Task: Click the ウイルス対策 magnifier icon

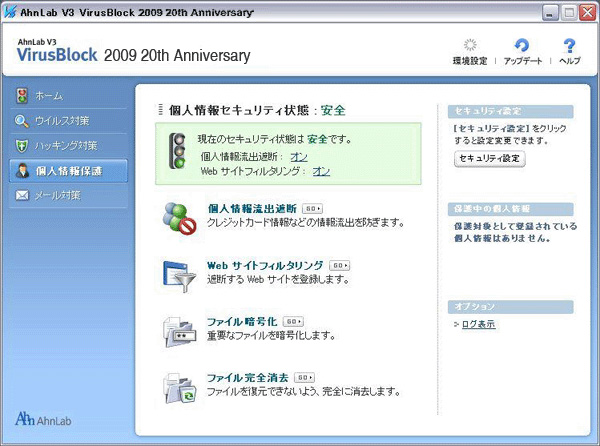Action: tap(22, 121)
